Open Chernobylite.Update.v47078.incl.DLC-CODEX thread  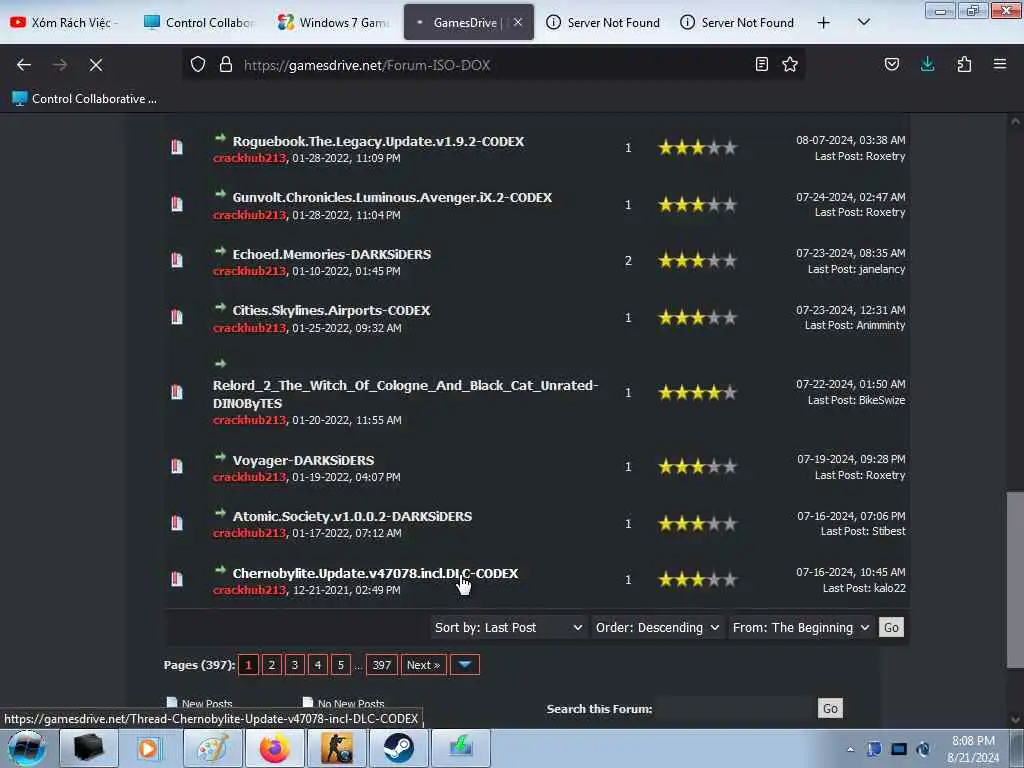pos(375,573)
